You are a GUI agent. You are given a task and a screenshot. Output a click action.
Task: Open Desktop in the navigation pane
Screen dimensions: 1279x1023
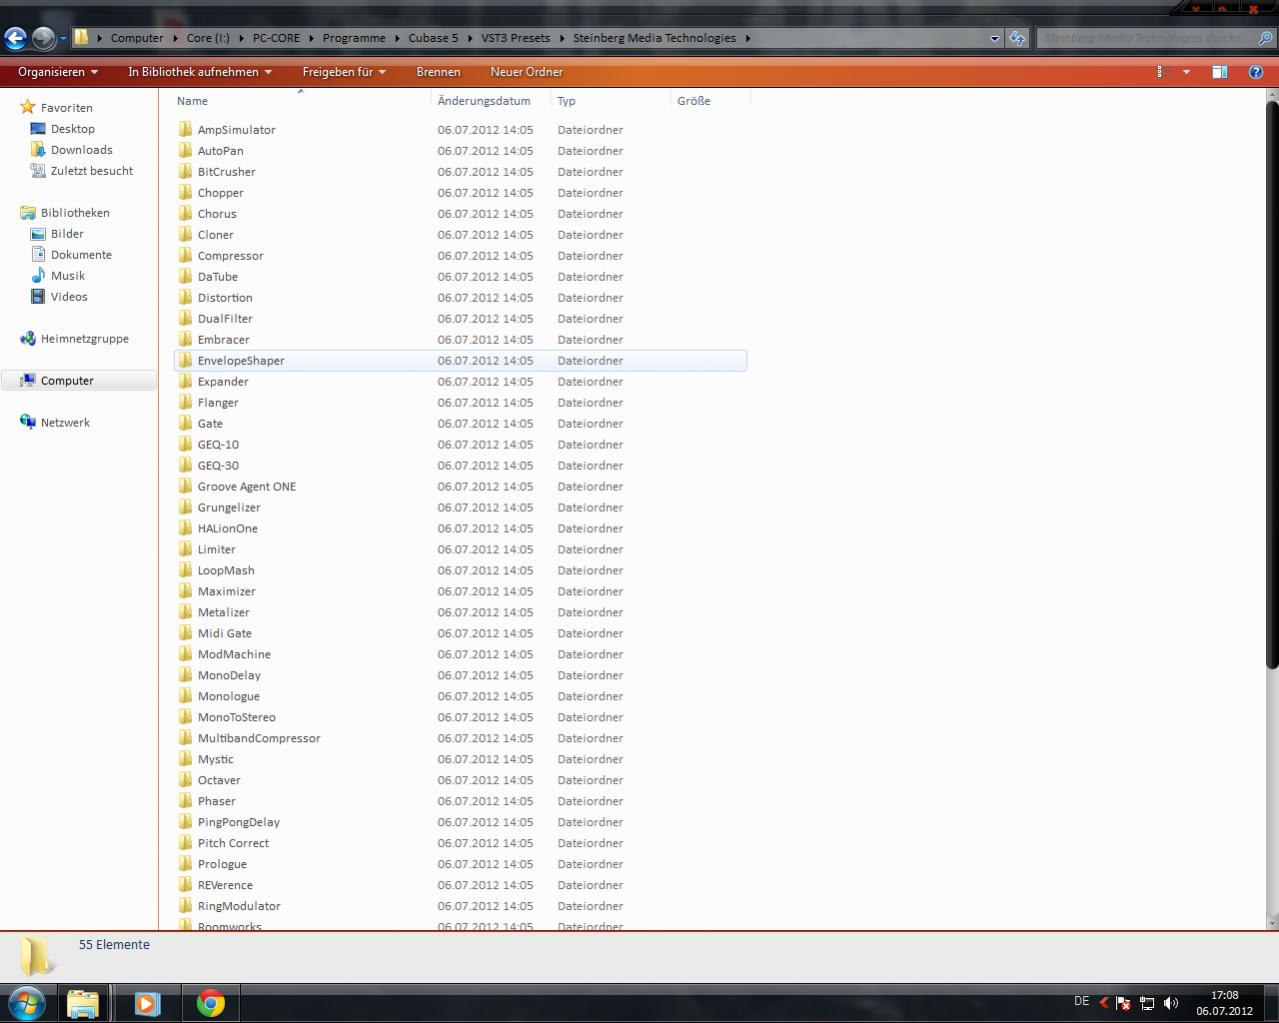pos(73,129)
